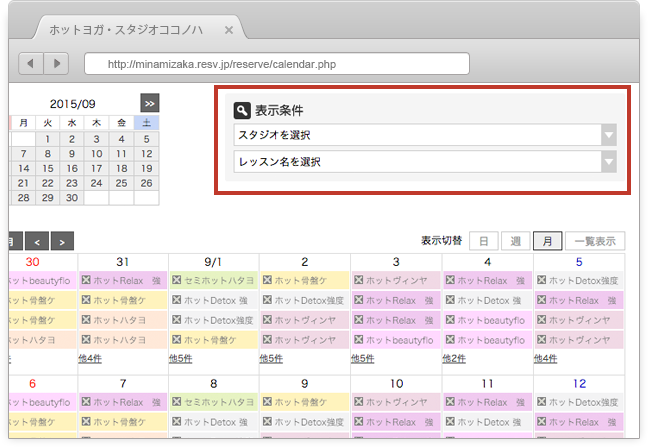Go to next period with > button
The width and height of the screenshot is (648, 447).
coord(62,241)
